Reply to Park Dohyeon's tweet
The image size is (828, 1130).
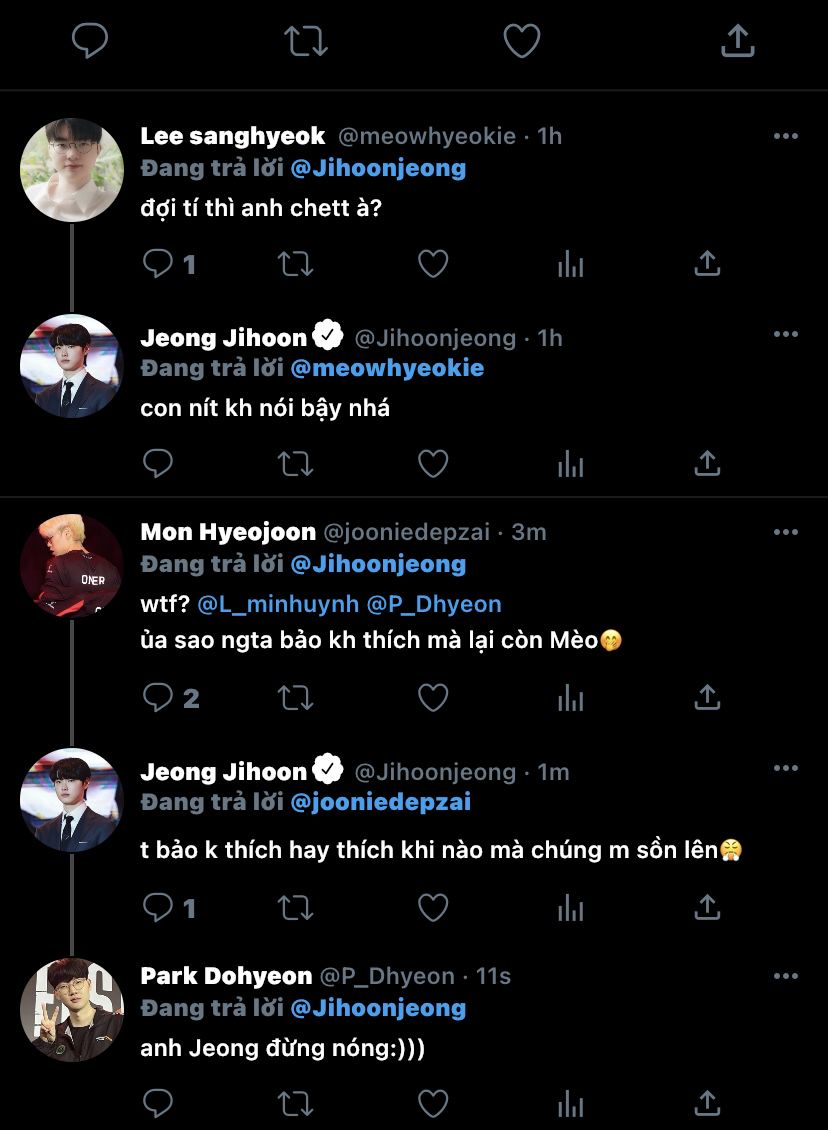tap(158, 1103)
